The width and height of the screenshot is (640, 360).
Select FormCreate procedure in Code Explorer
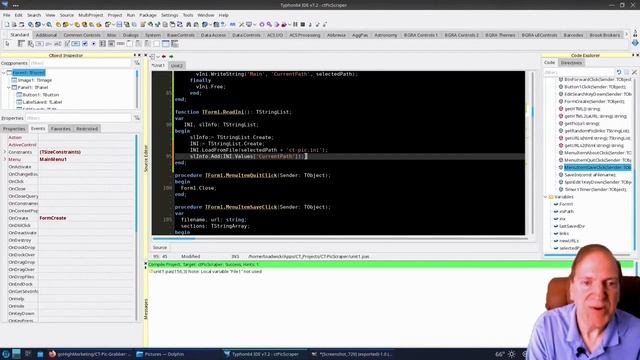point(594,101)
